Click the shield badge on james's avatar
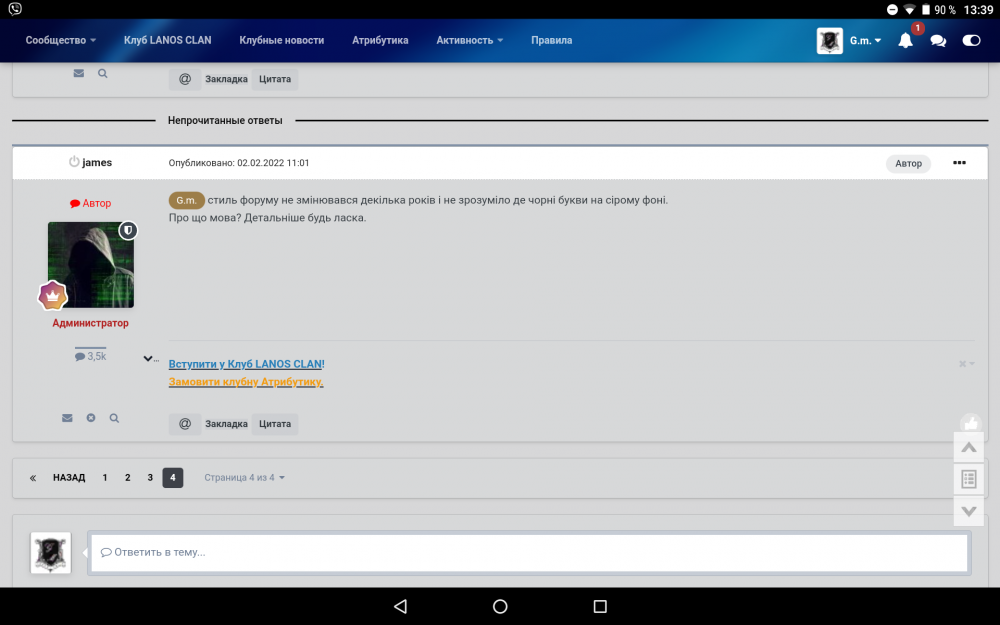 [x=129, y=229]
